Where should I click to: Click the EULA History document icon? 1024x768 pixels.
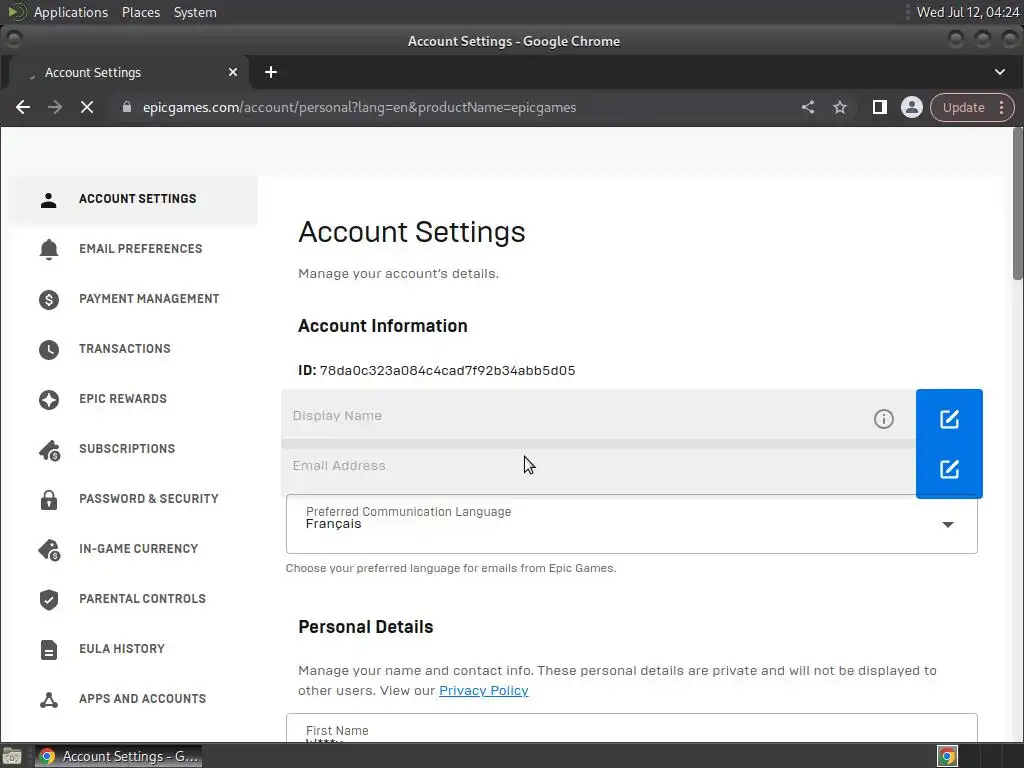(49, 650)
